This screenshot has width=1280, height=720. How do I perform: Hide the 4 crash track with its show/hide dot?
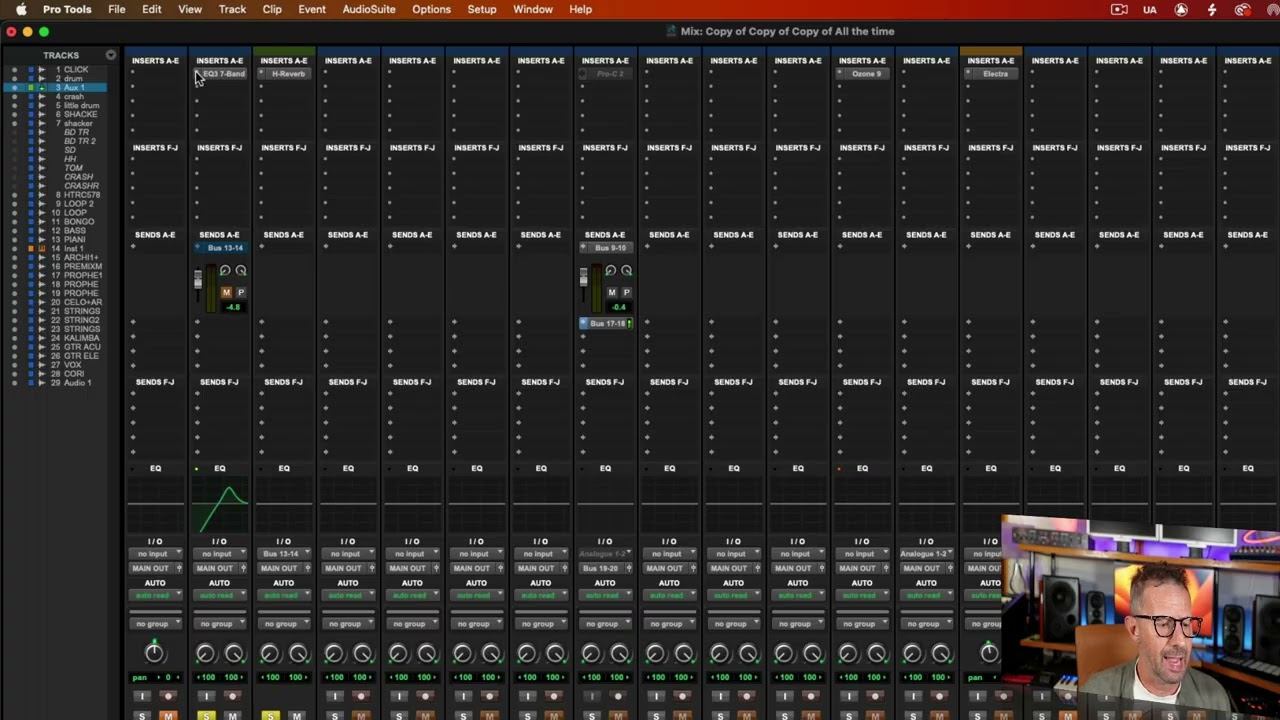click(x=14, y=97)
